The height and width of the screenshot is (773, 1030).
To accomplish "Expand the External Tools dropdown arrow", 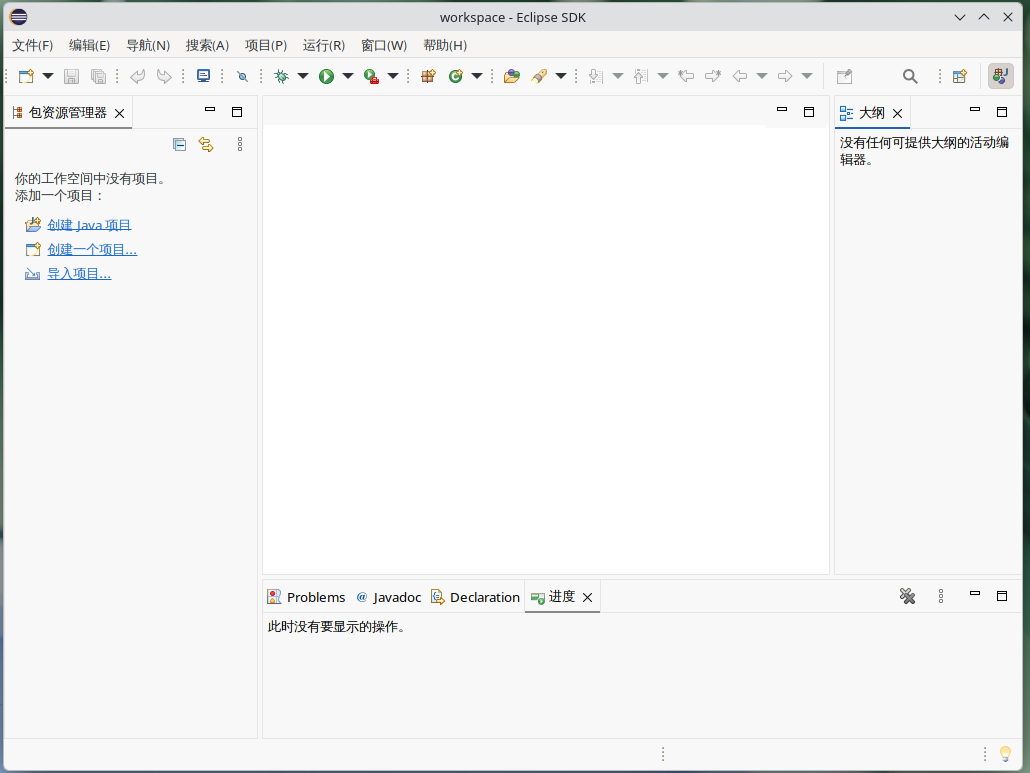I will (393, 76).
